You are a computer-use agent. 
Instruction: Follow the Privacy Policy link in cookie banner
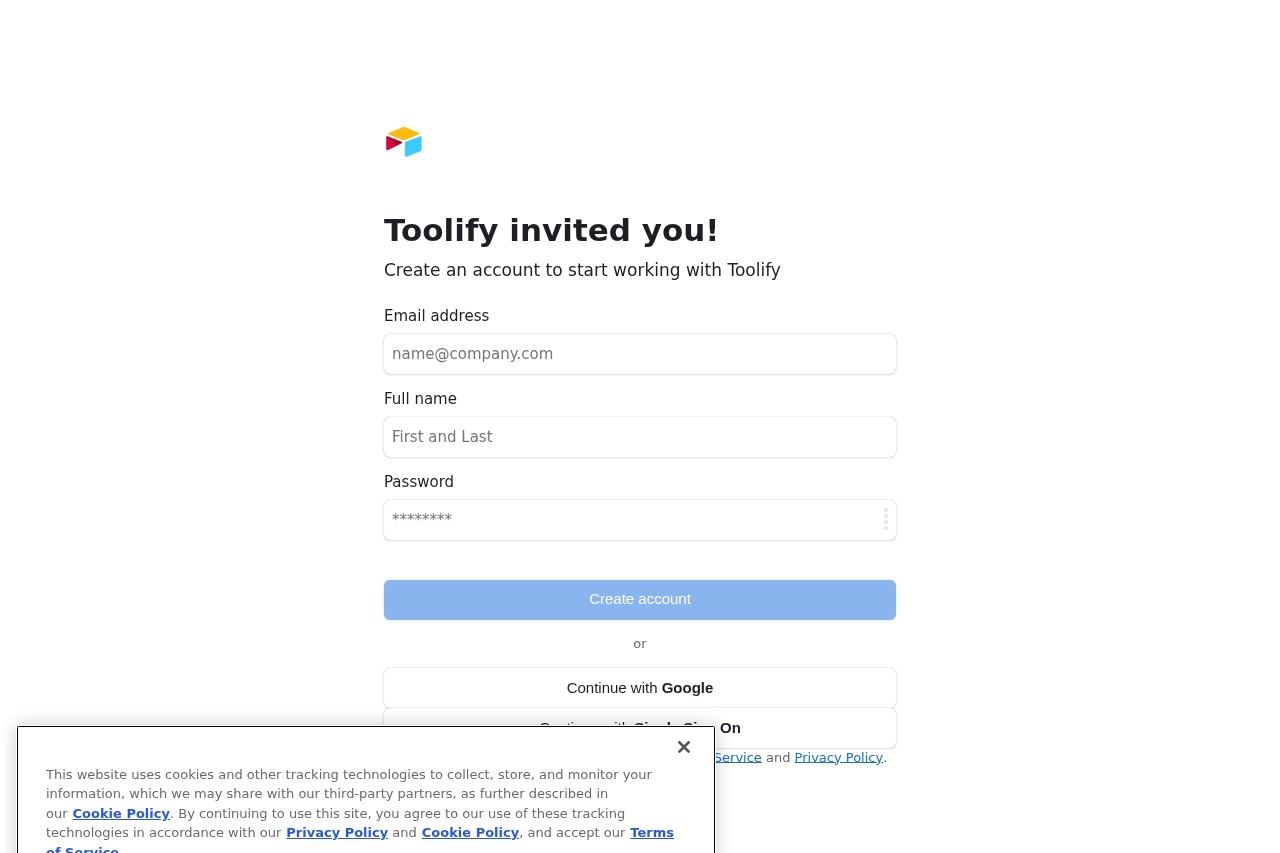point(337,833)
